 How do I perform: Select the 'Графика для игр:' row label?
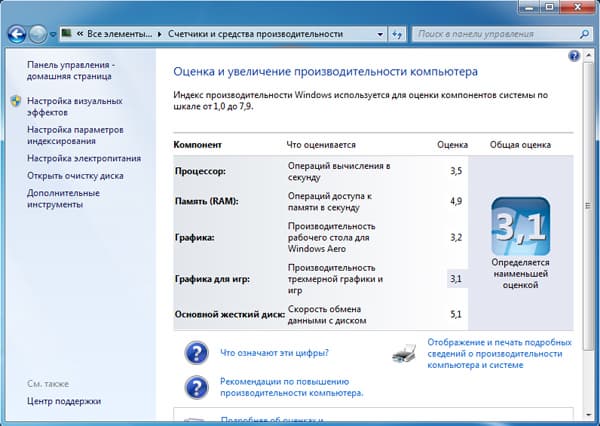click(x=212, y=279)
